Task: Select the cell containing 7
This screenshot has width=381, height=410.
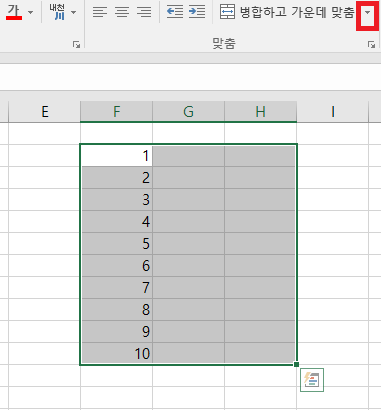Action: [x=116, y=288]
